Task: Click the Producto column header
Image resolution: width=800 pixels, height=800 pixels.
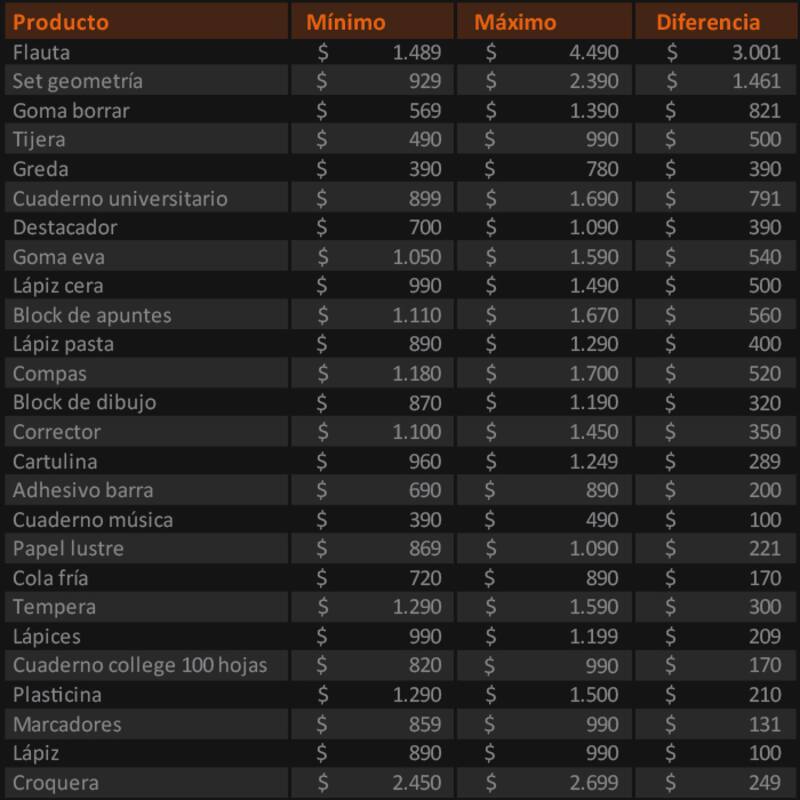Action: click(61, 22)
